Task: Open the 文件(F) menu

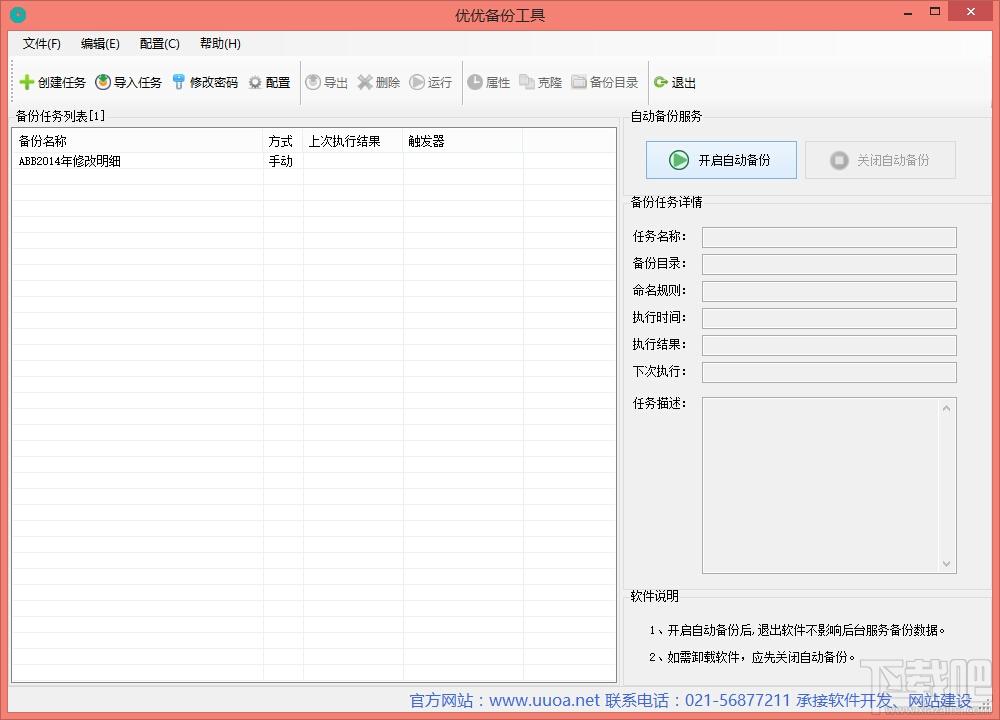Action: [41, 43]
